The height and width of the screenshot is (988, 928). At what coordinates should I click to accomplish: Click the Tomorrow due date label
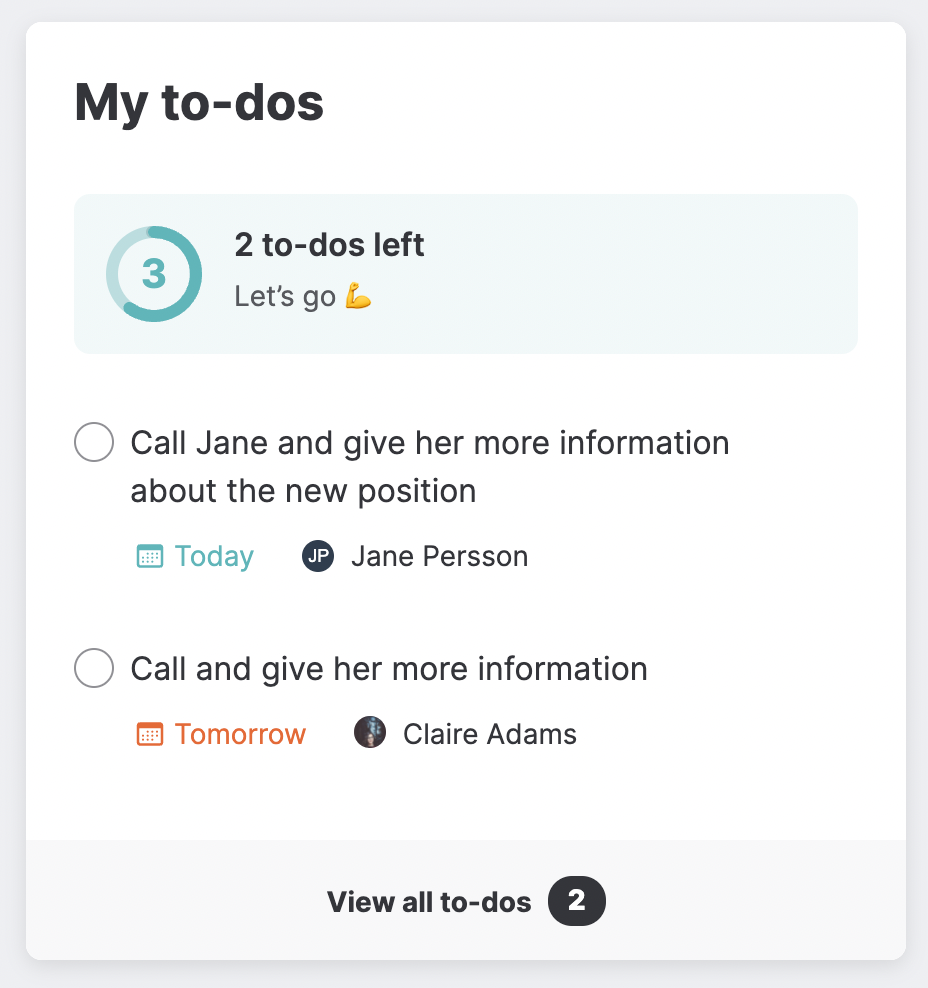click(x=240, y=735)
